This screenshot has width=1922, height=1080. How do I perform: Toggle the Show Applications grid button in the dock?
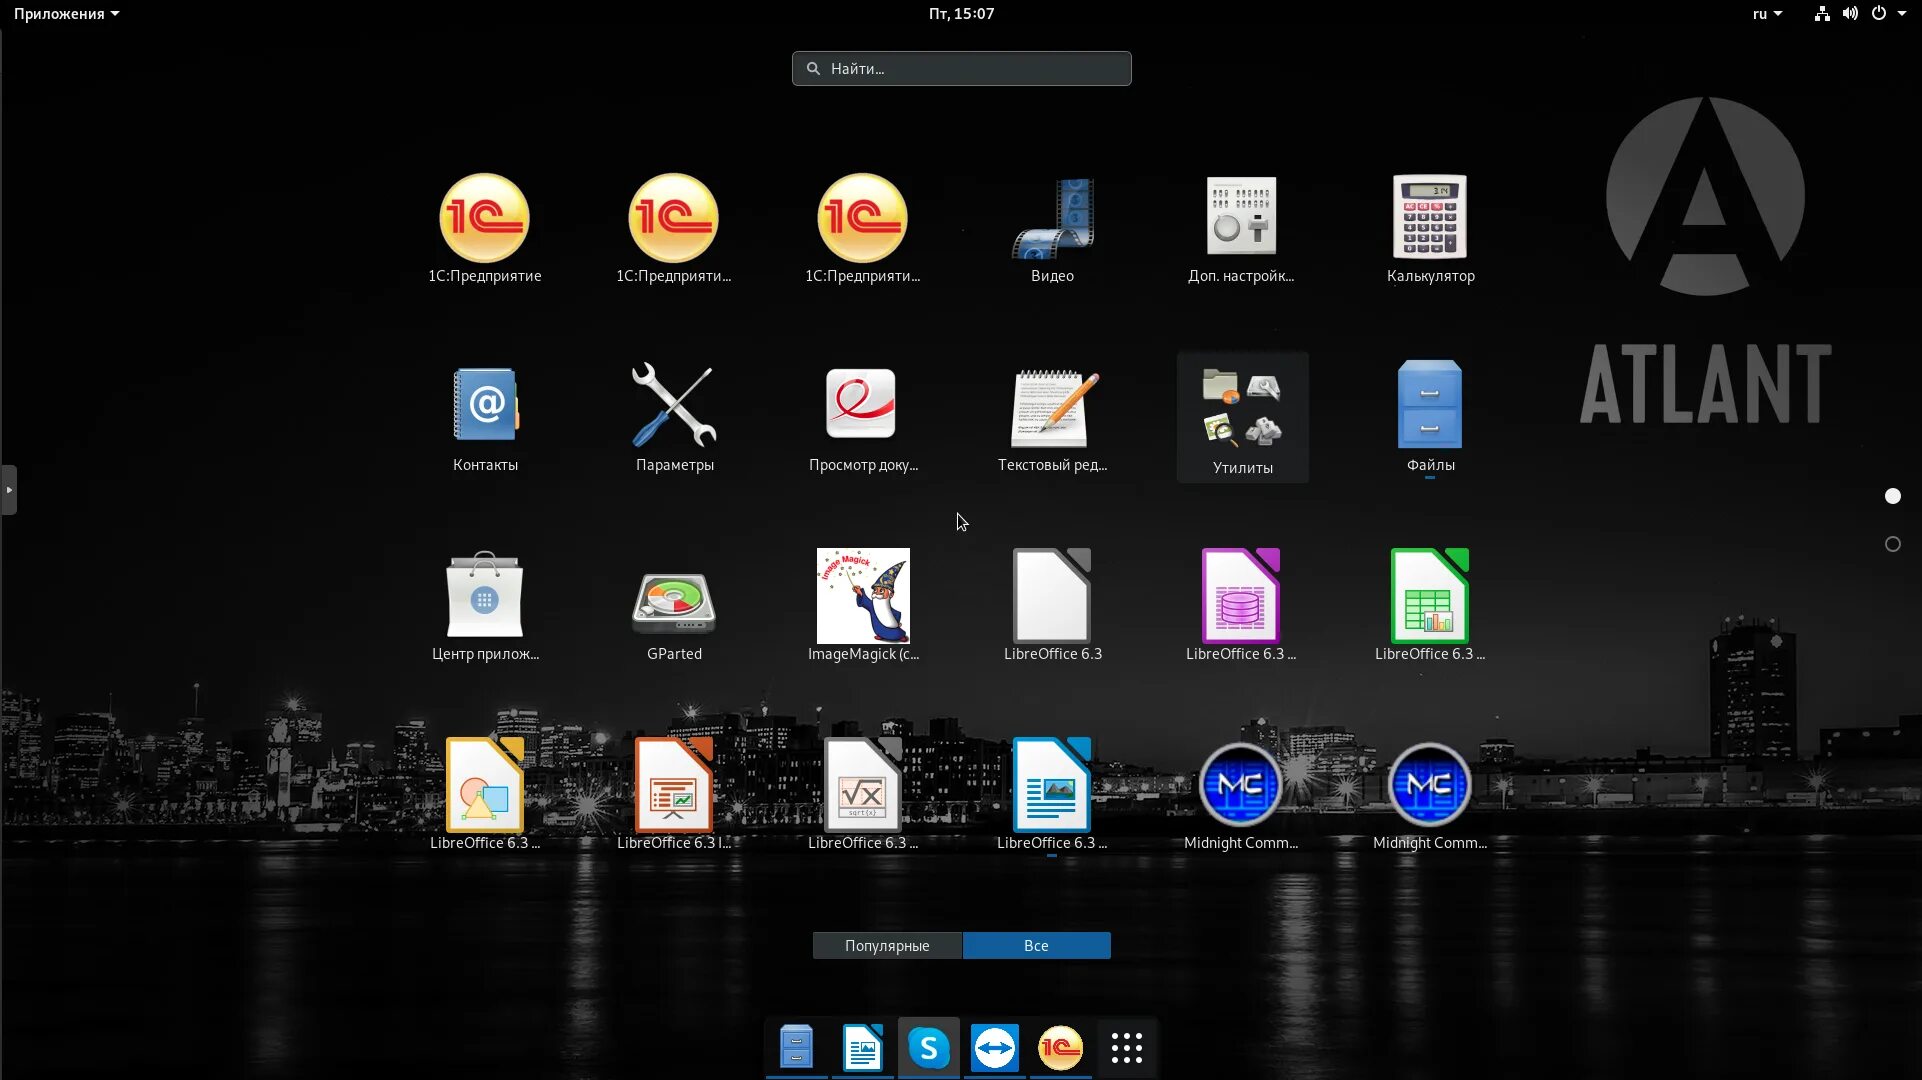click(1127, 1048)
